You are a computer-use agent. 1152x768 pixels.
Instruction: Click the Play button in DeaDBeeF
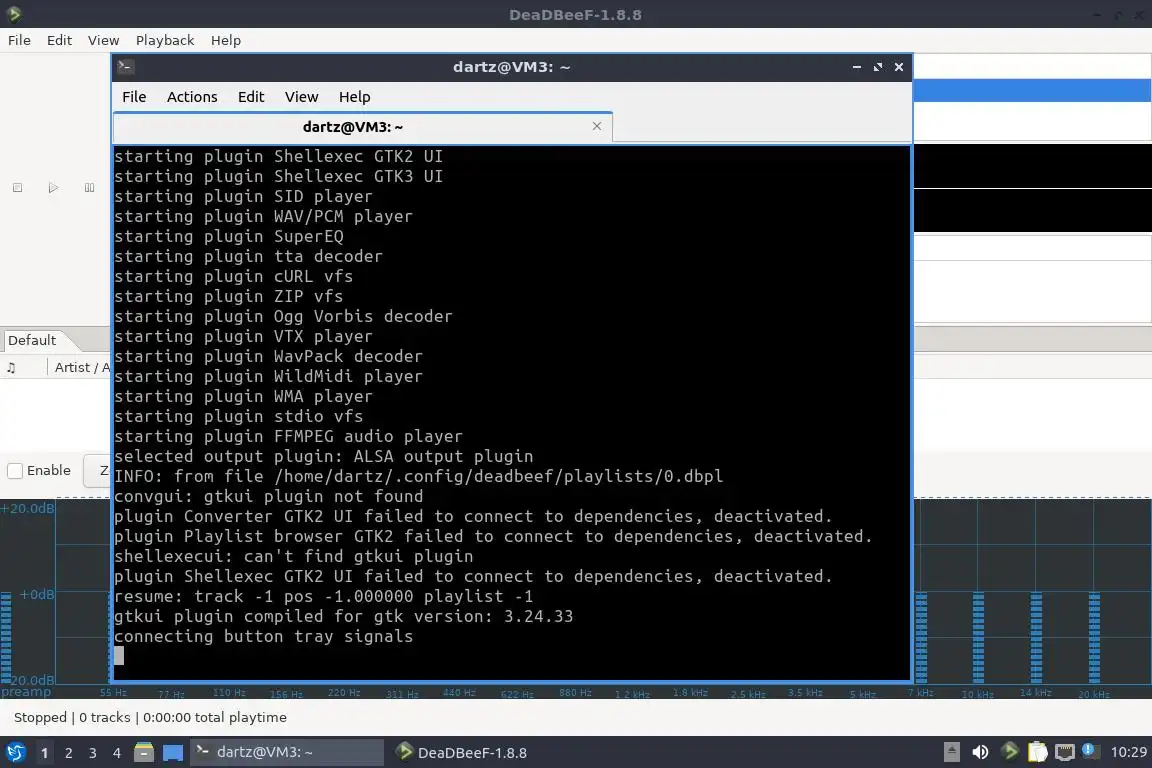point(53,188)
